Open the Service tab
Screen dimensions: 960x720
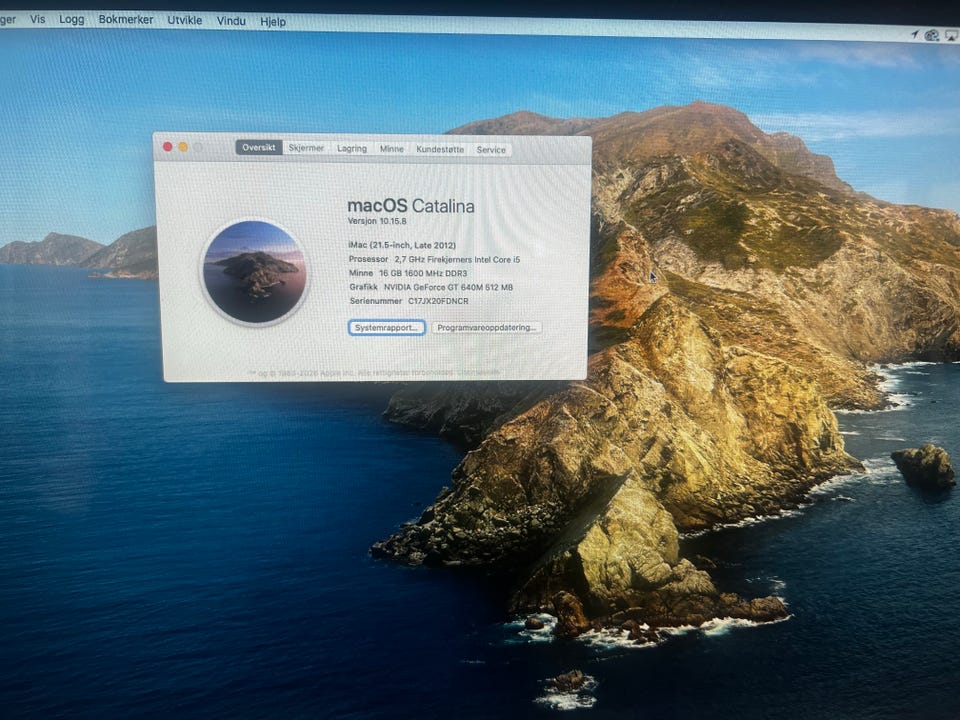coord(491,150)
